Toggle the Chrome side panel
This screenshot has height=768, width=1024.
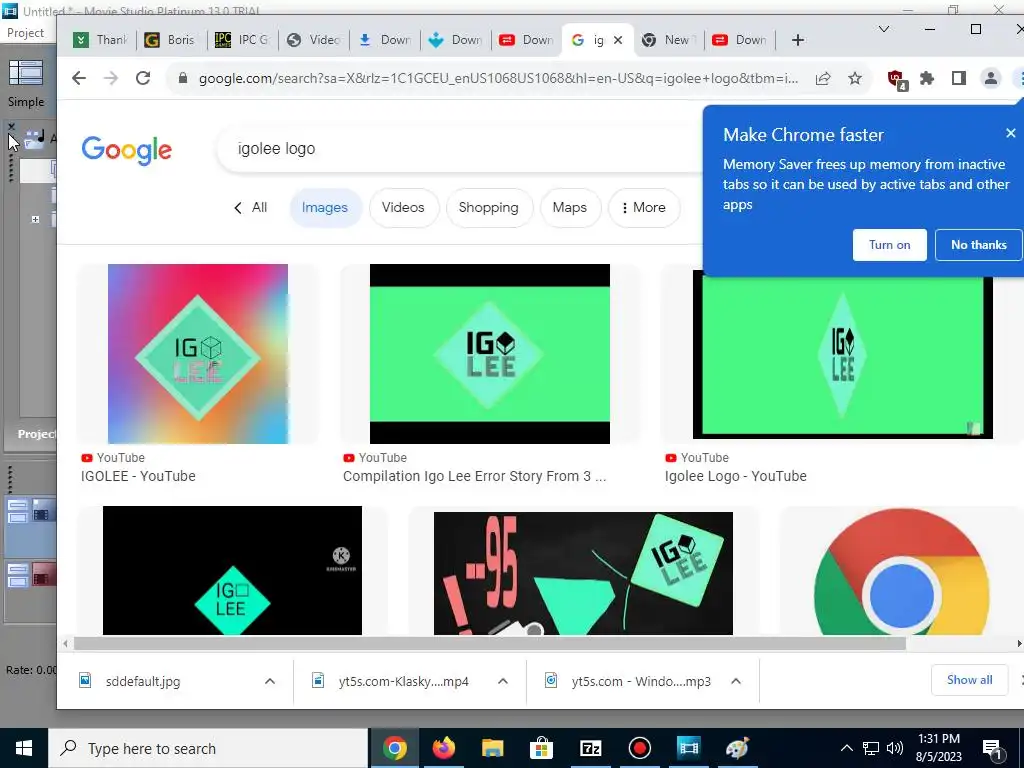959,78
